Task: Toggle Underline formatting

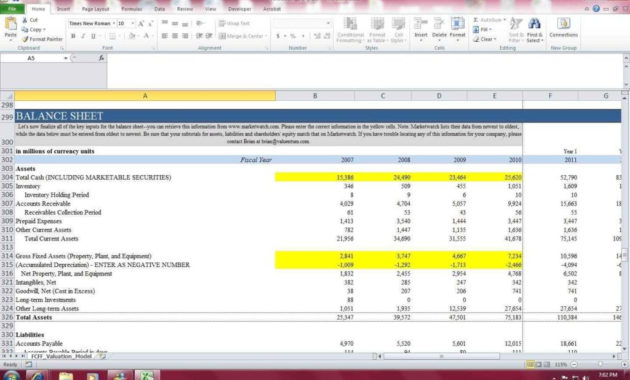Action: [x=93, y=36]
